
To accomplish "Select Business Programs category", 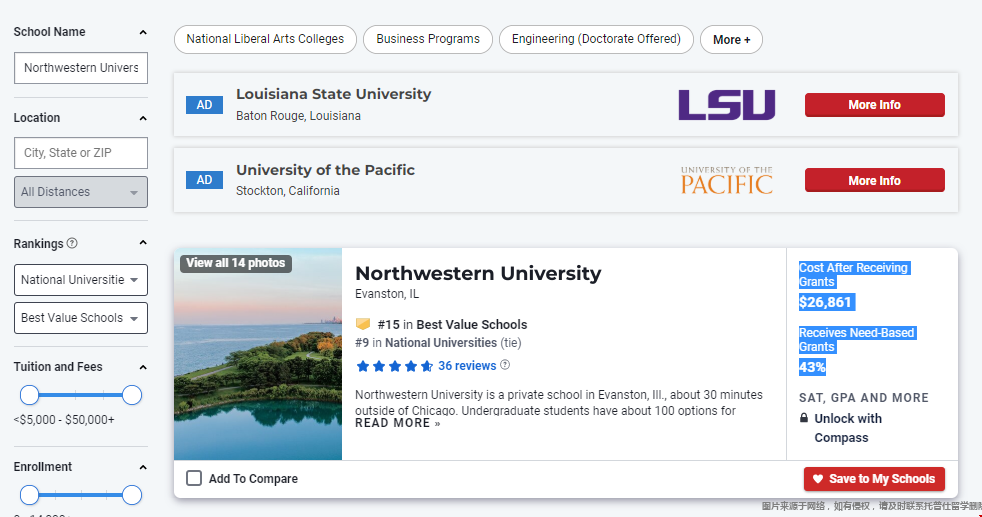I will coord(428,39).
